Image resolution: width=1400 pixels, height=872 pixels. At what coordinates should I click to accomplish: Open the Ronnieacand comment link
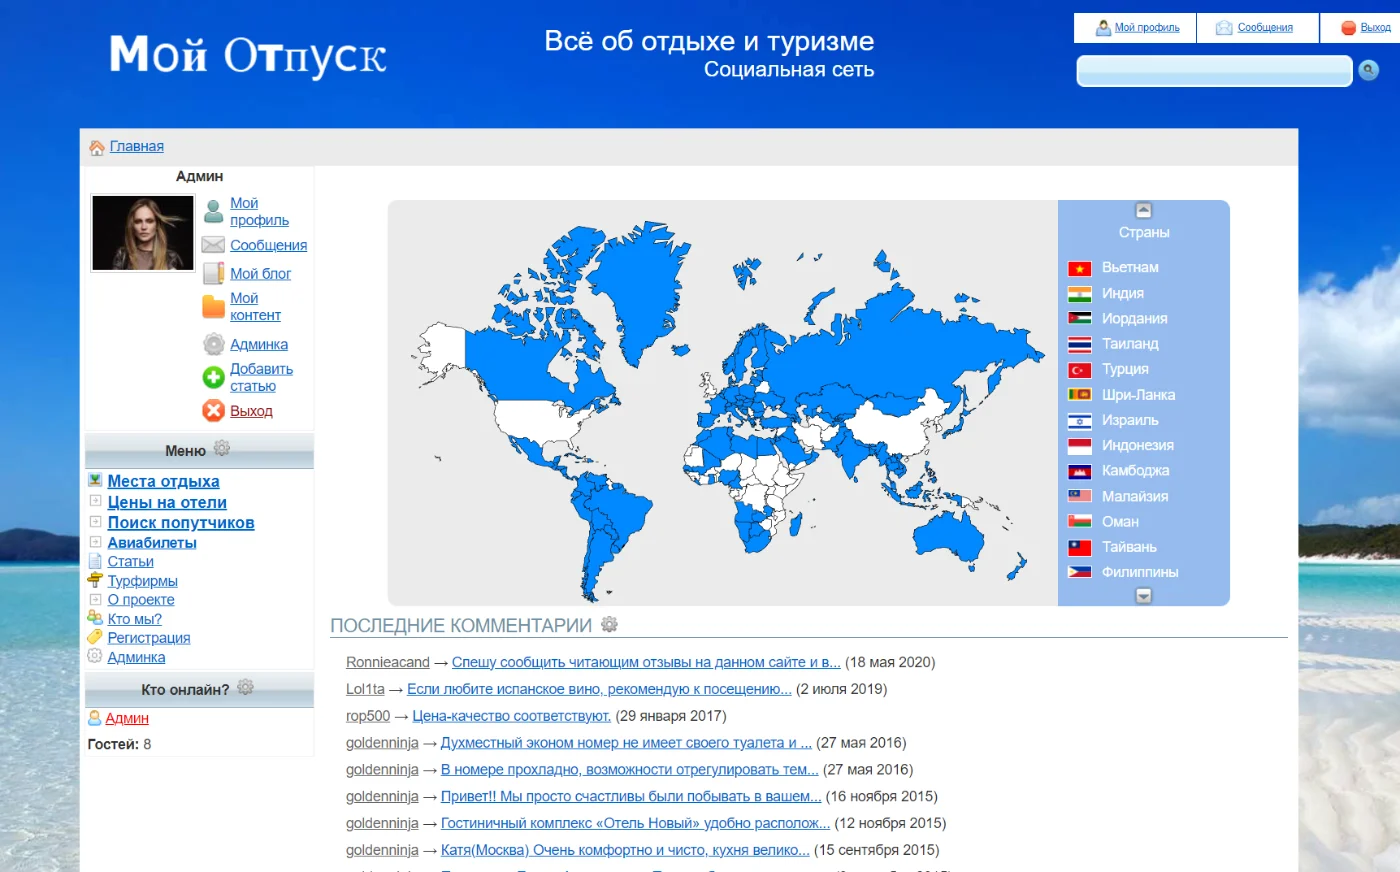click(646, 662)
